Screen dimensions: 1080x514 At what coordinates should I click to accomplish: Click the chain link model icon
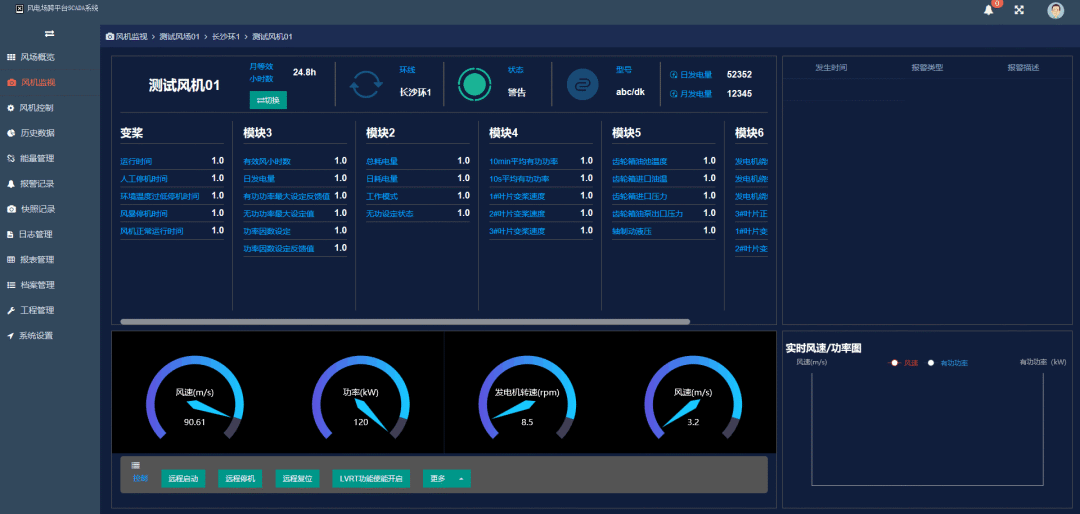tap(583, 85)
